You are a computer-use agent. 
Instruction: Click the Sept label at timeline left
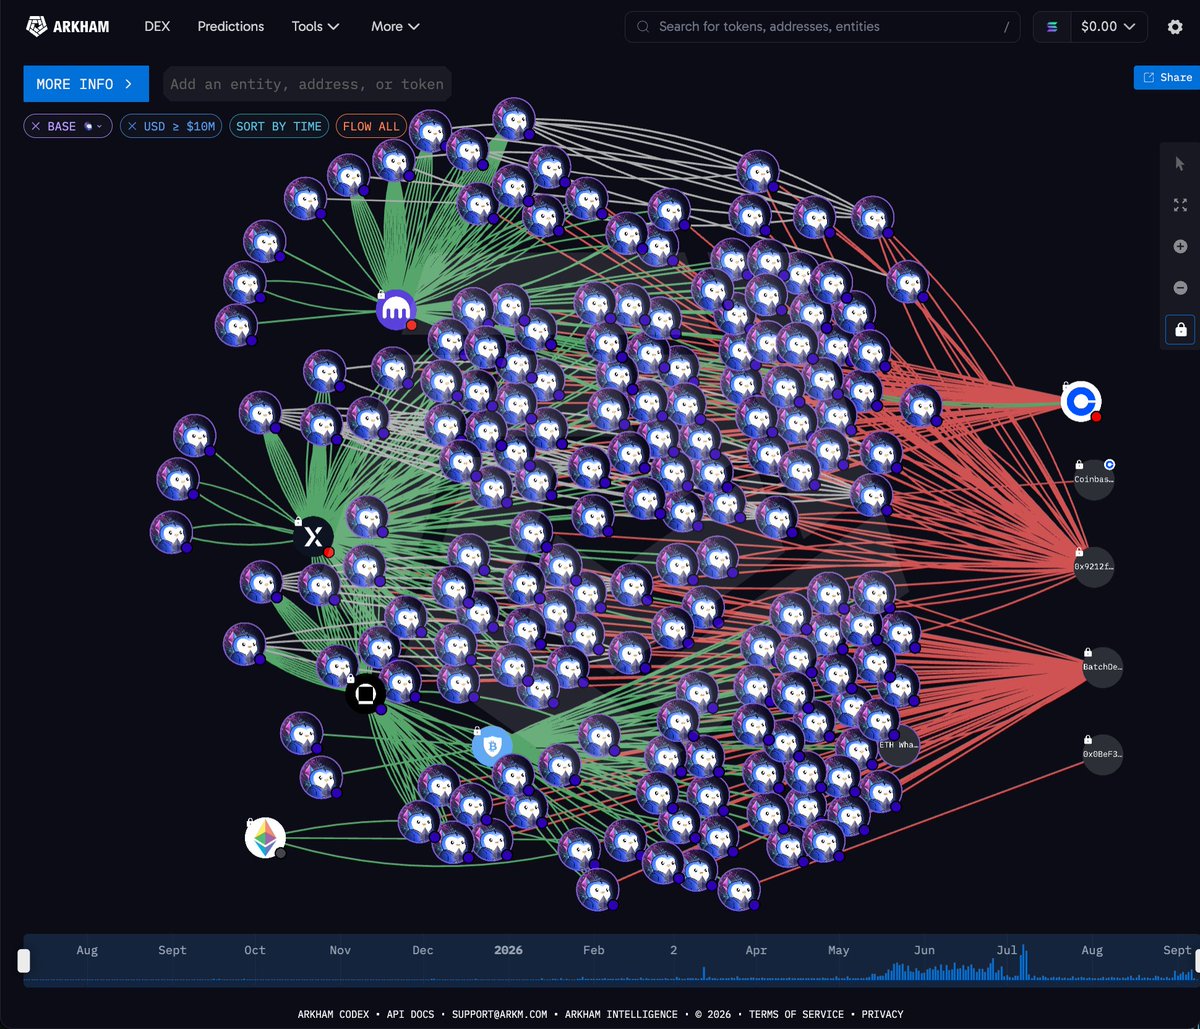pyautogui.click(x=172, y=950)
